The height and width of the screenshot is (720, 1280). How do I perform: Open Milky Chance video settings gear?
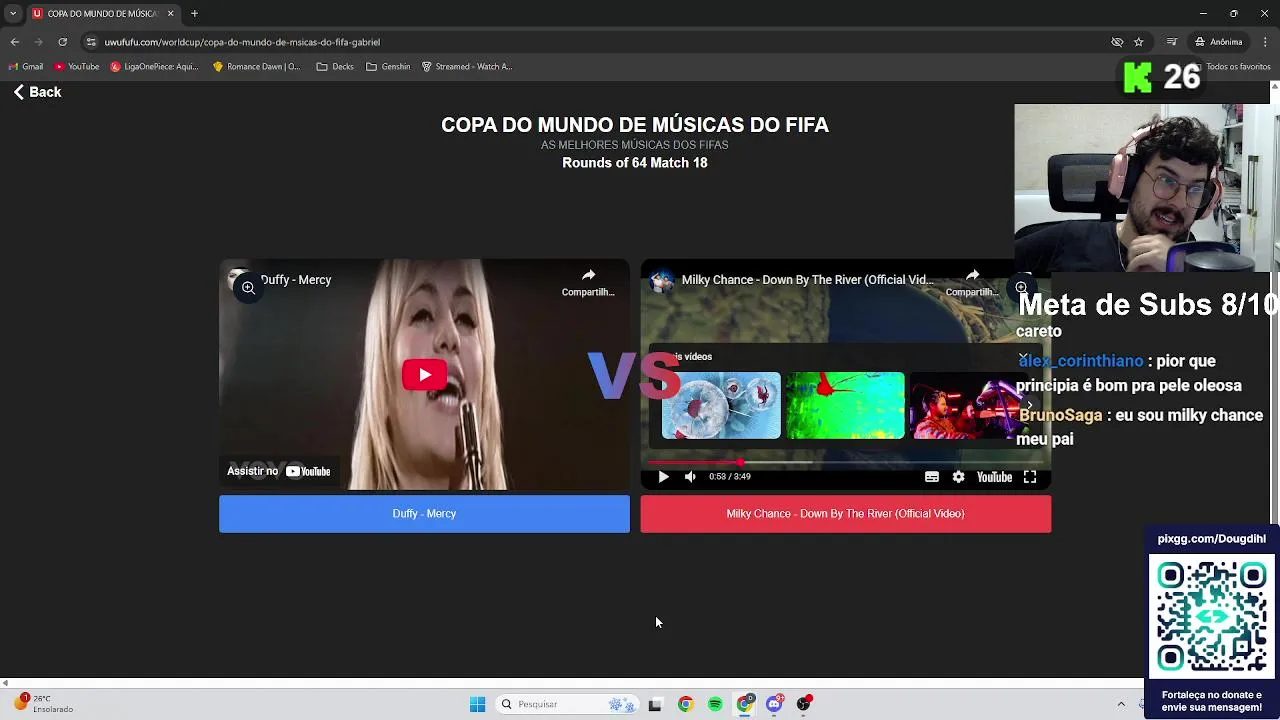pyautogui.click(x=958, y=477)
